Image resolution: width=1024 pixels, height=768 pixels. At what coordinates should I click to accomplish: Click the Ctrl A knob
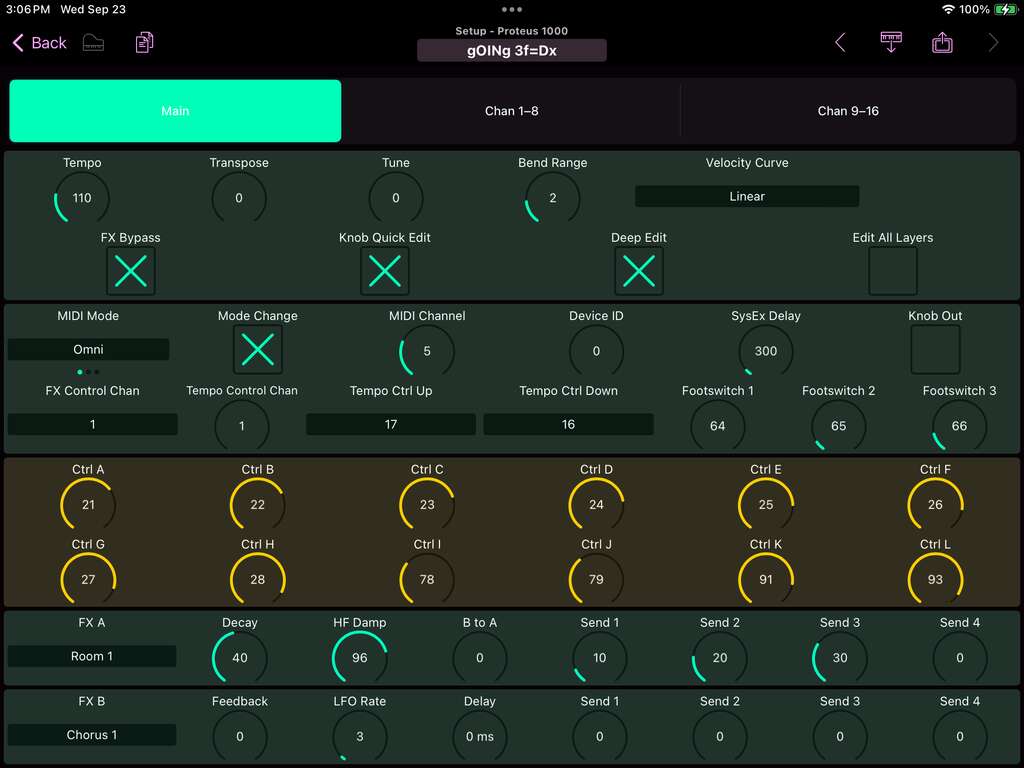point(88,505)
